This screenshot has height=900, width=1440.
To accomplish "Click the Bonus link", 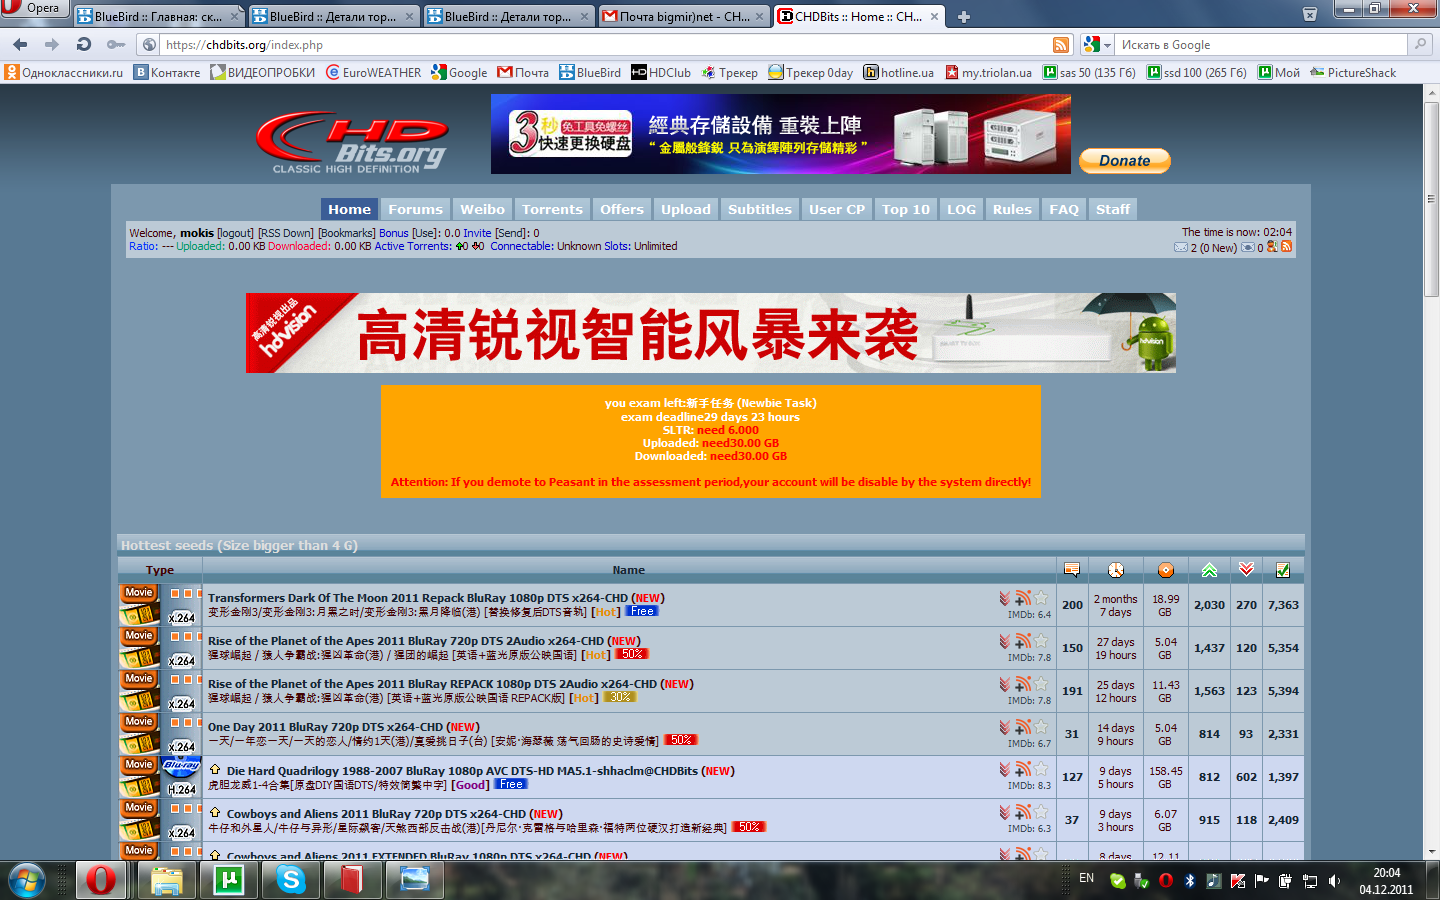I will (394, 233).
